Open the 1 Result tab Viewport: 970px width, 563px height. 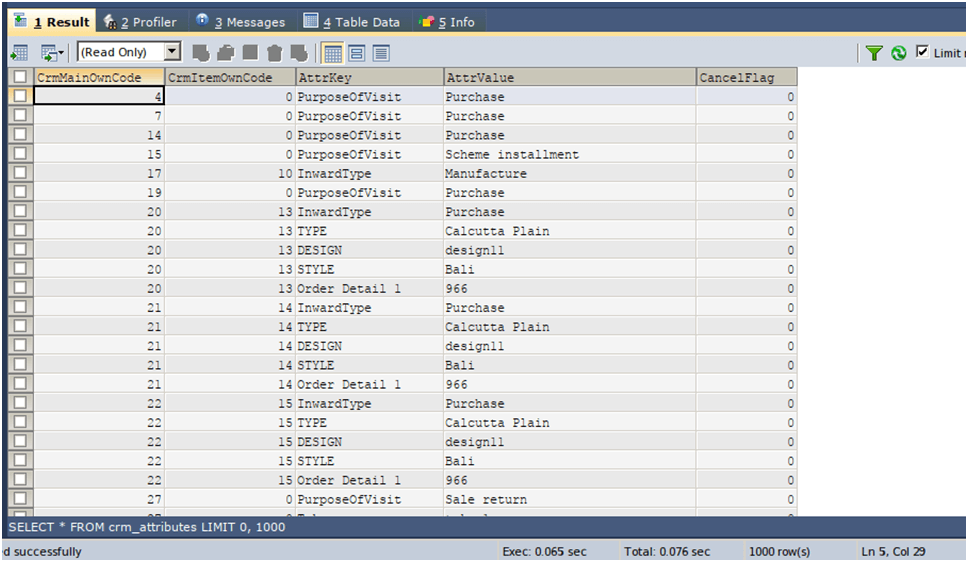coord(53,22)
